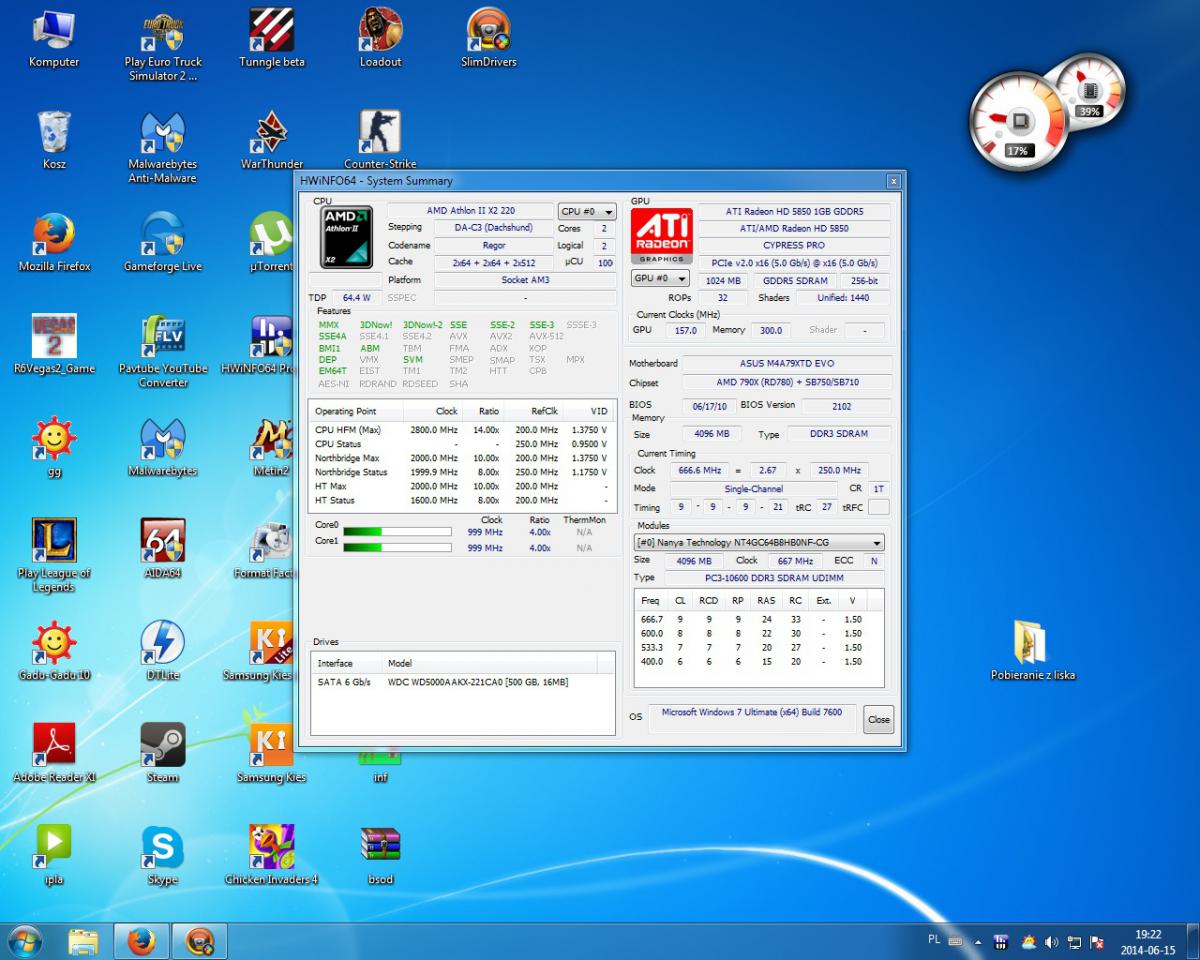Launch the Gadu-Gadu 10 desktop icon

point(54,650)
